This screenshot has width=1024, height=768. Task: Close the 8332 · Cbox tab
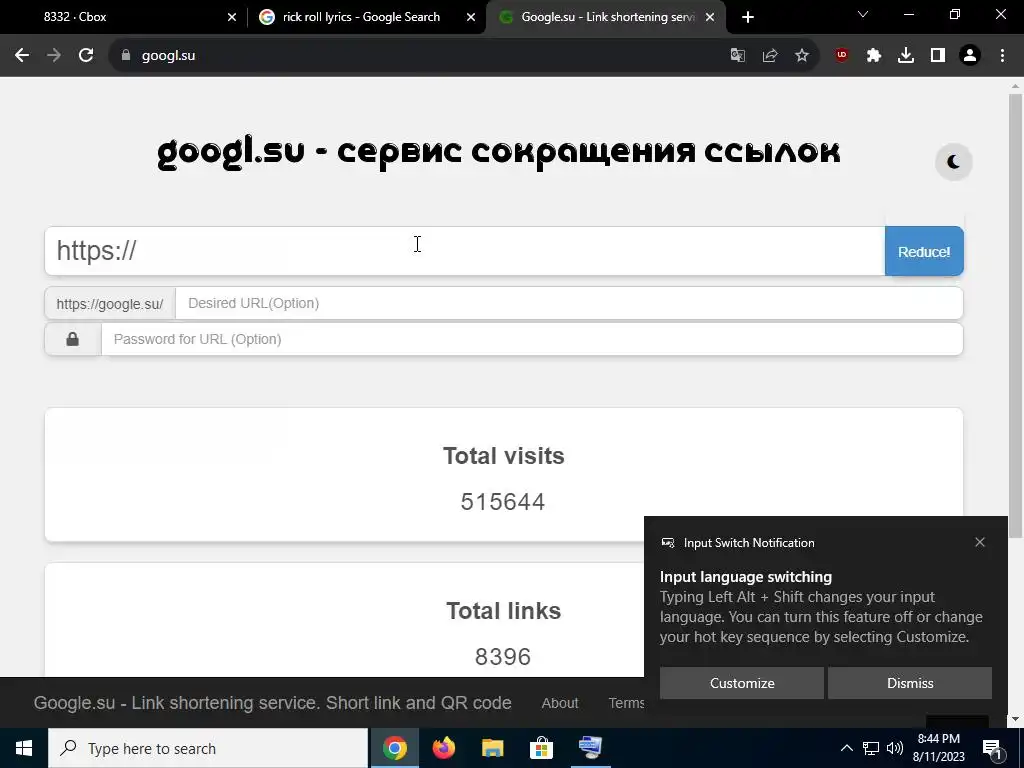[232, 17]
